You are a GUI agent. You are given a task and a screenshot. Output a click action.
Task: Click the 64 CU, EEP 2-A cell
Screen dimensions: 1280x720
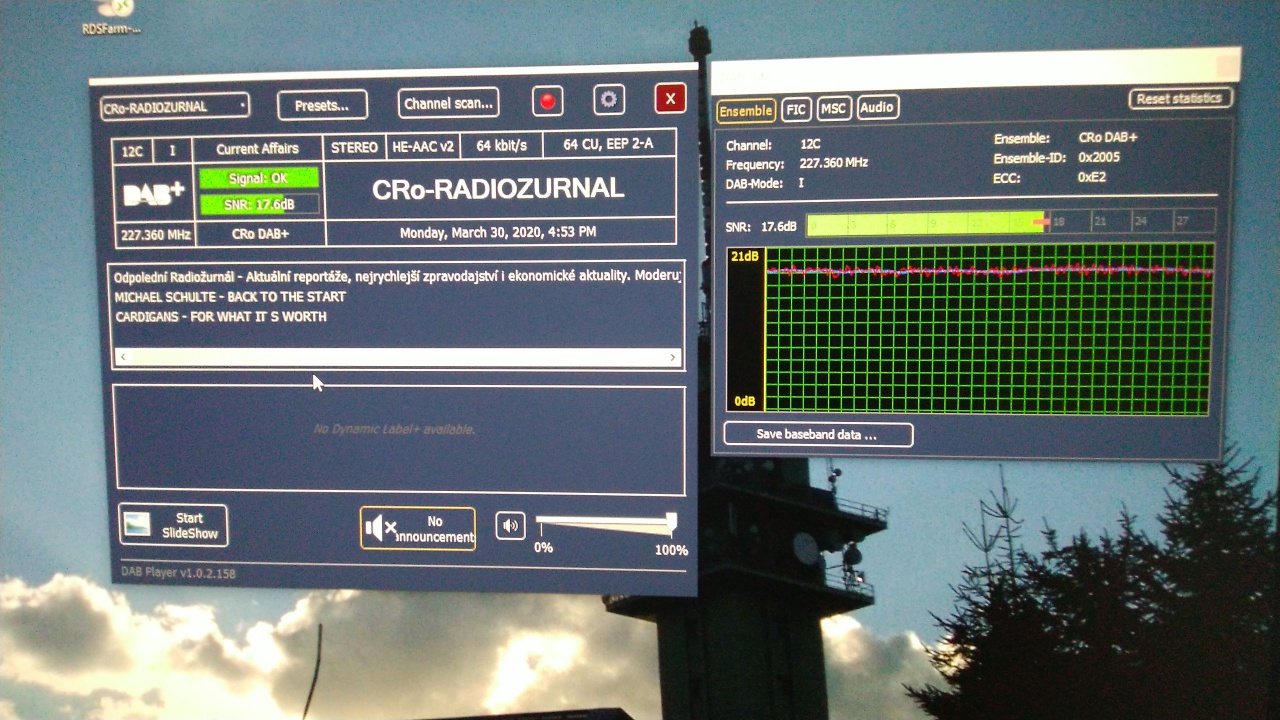click(x=608, y=144)
